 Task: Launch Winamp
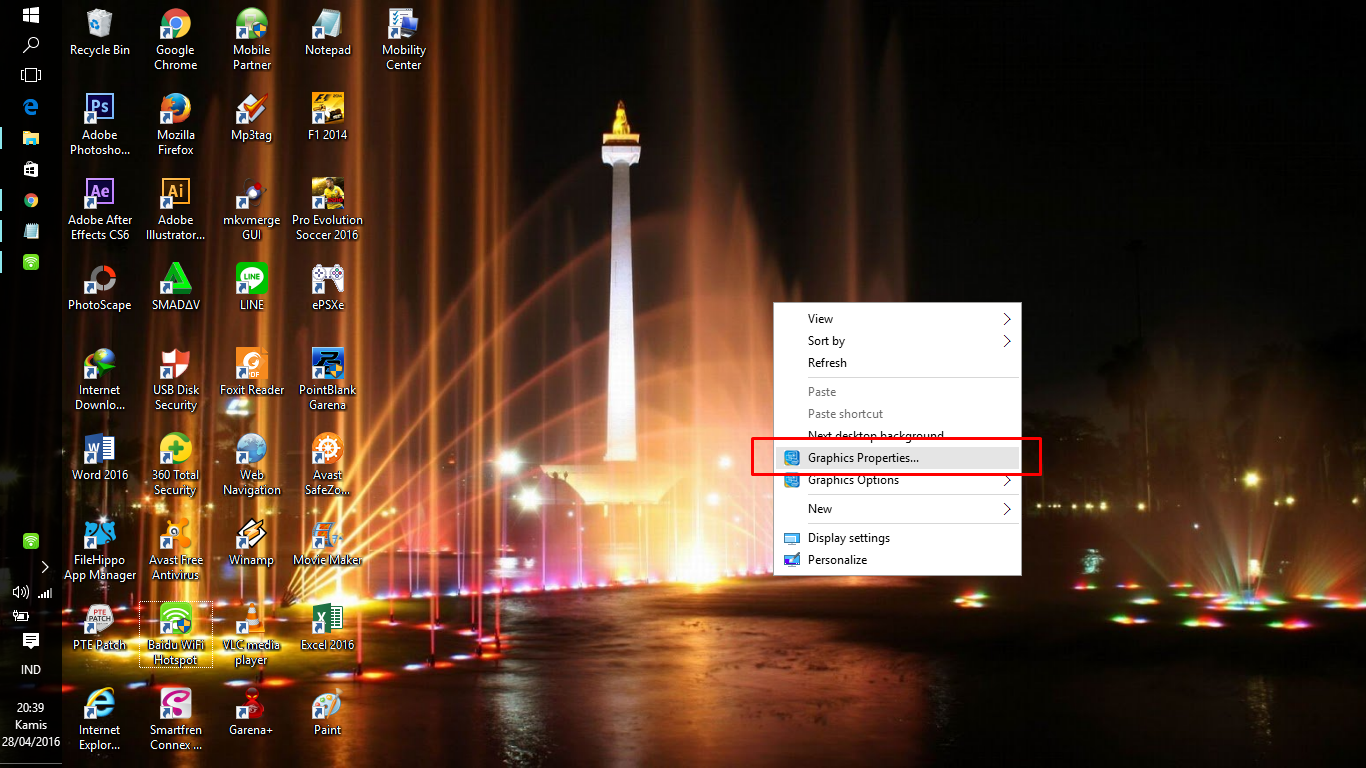[251, 535]
